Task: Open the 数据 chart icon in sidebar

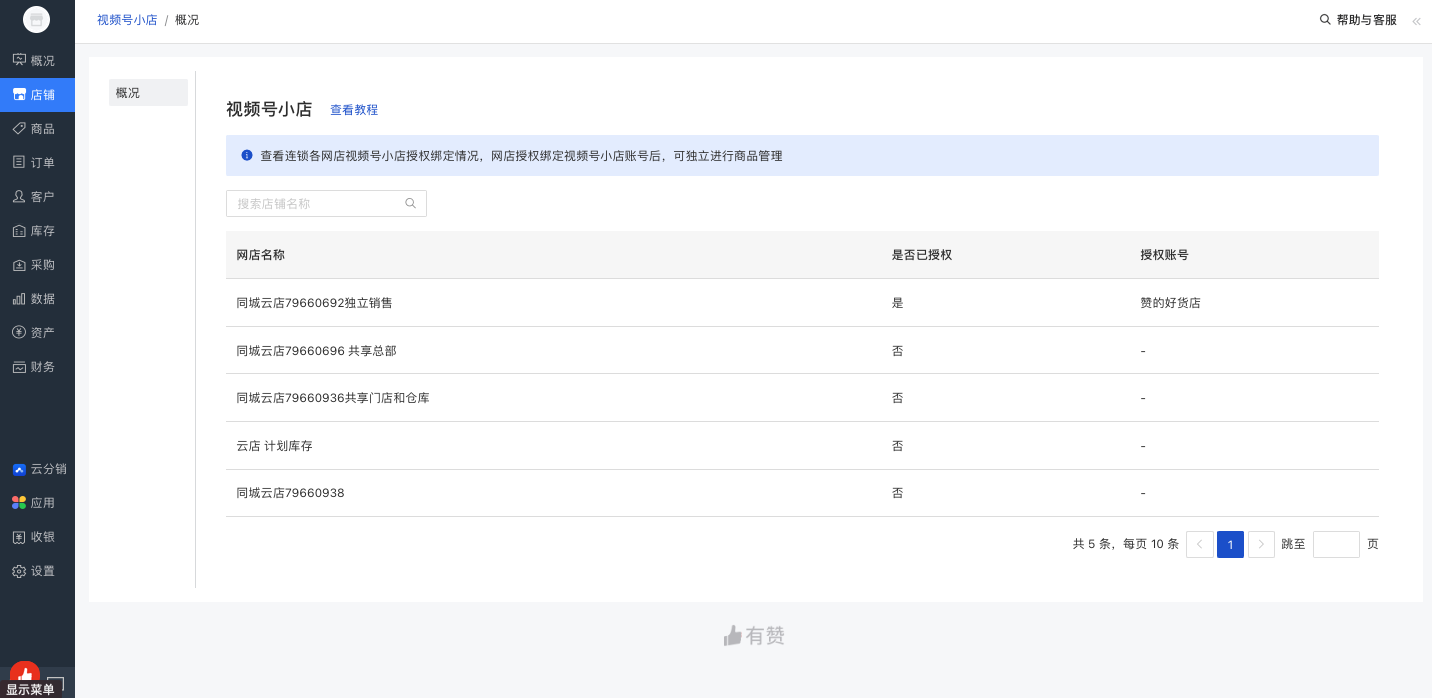Action: 19,299
